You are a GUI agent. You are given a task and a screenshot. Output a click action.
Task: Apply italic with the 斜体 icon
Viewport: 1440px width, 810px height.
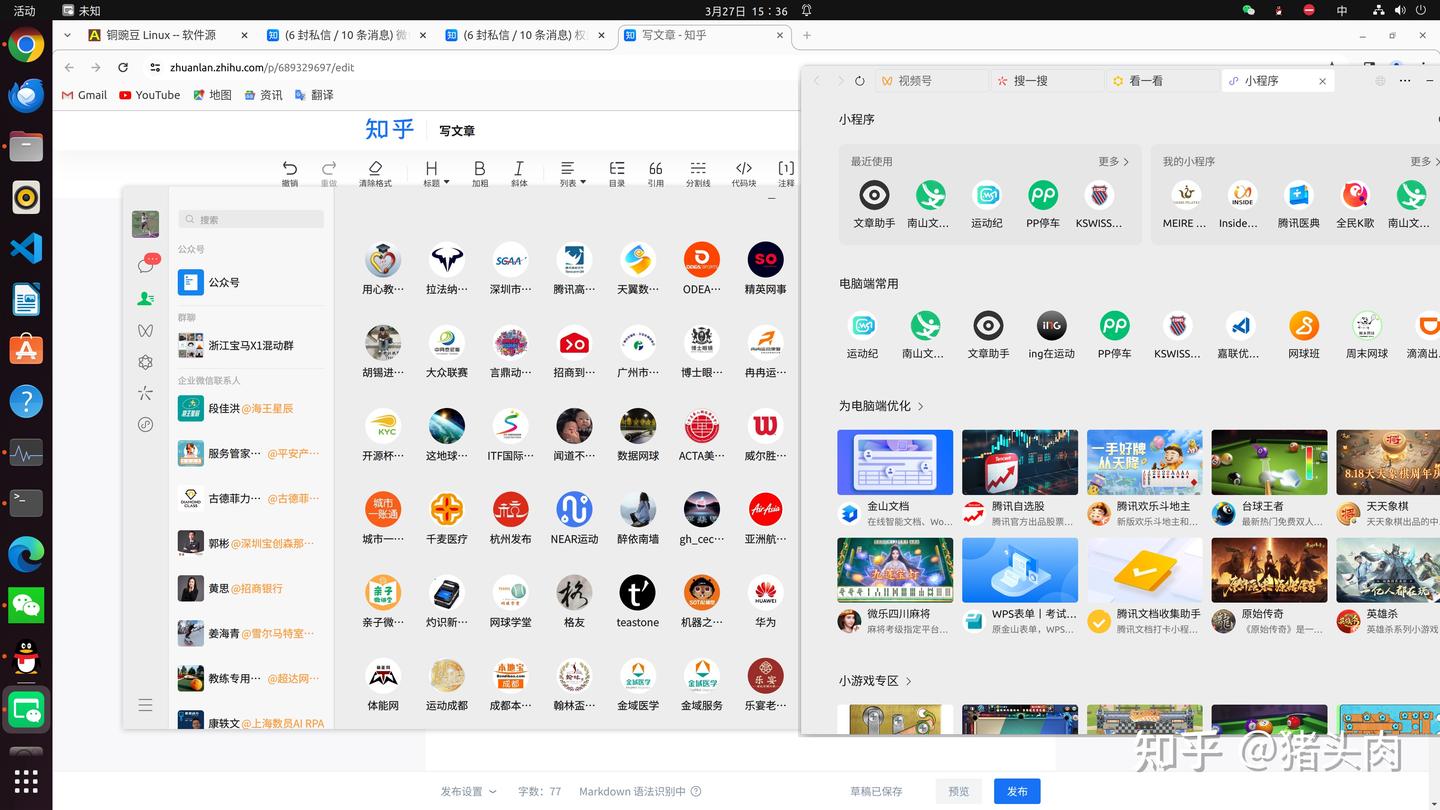(x=517, y=169)
